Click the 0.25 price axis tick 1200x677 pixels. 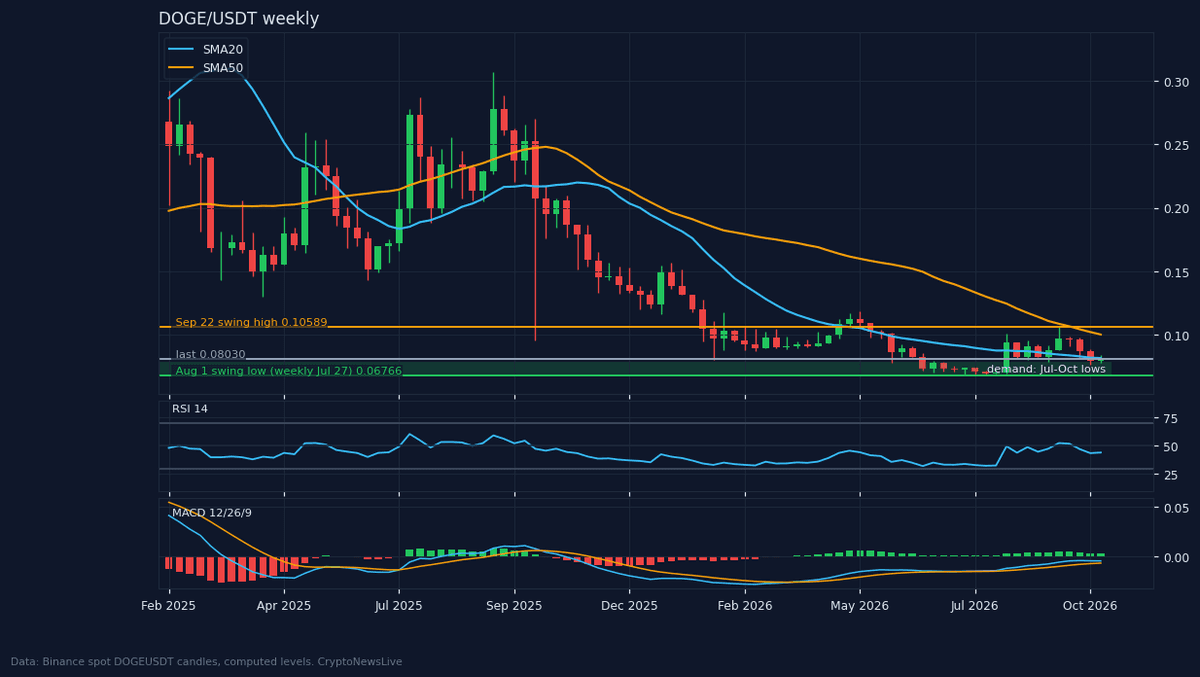click(x=1175, y=146)
